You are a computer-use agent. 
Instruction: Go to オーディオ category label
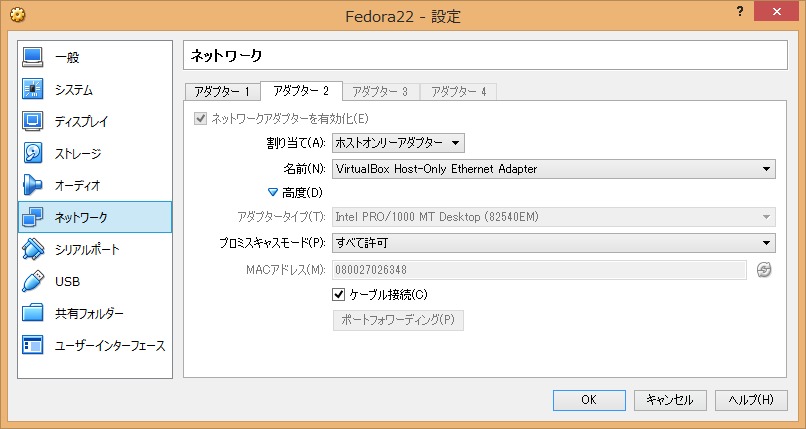tap(78, 185)
